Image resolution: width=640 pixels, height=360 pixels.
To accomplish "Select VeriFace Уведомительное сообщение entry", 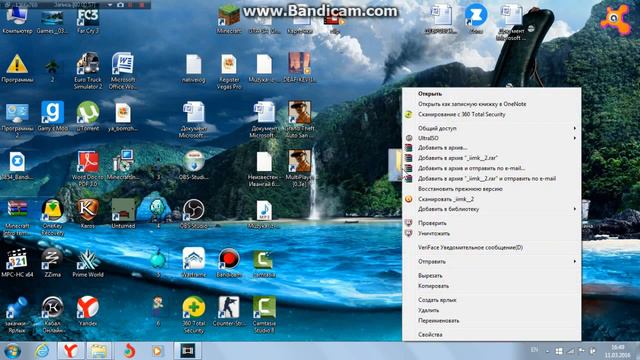I will point(491,247).
